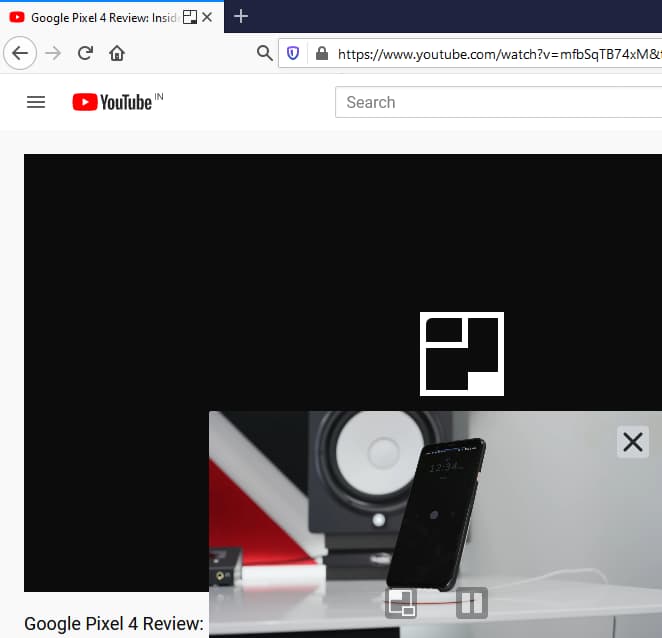
Task: Click the tracking protection shield icon
Action: (293, 53)
